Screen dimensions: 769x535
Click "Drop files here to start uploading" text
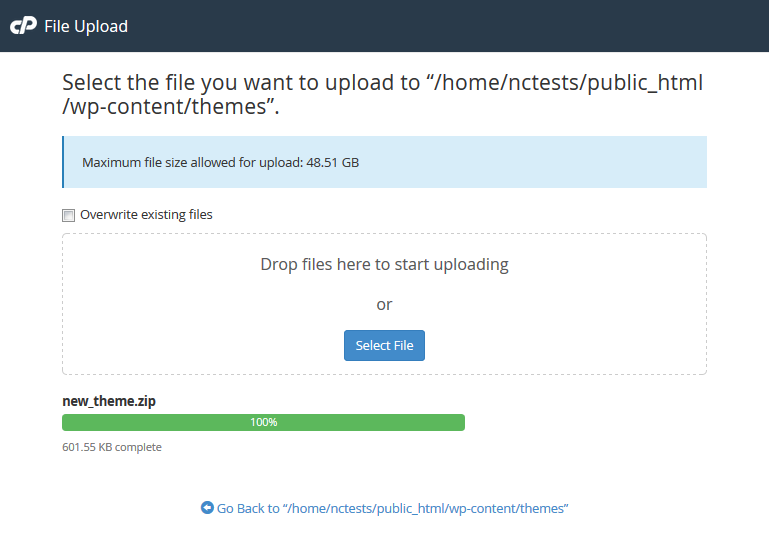point(384,265)
